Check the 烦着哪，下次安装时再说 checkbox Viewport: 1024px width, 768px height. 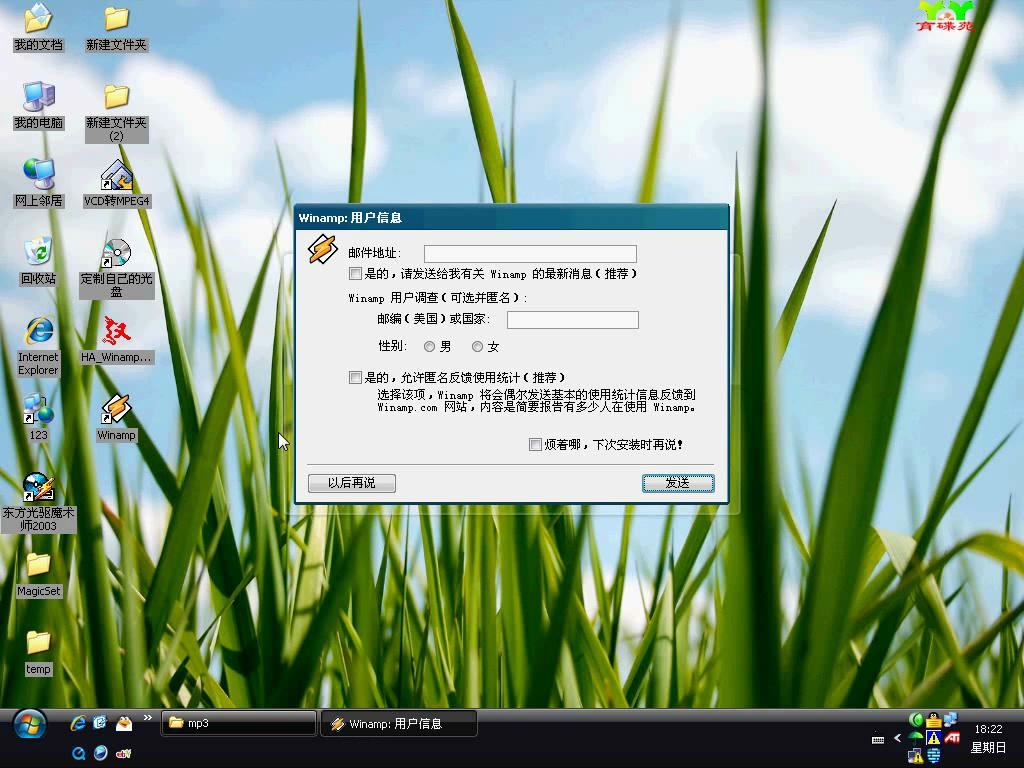536,445
